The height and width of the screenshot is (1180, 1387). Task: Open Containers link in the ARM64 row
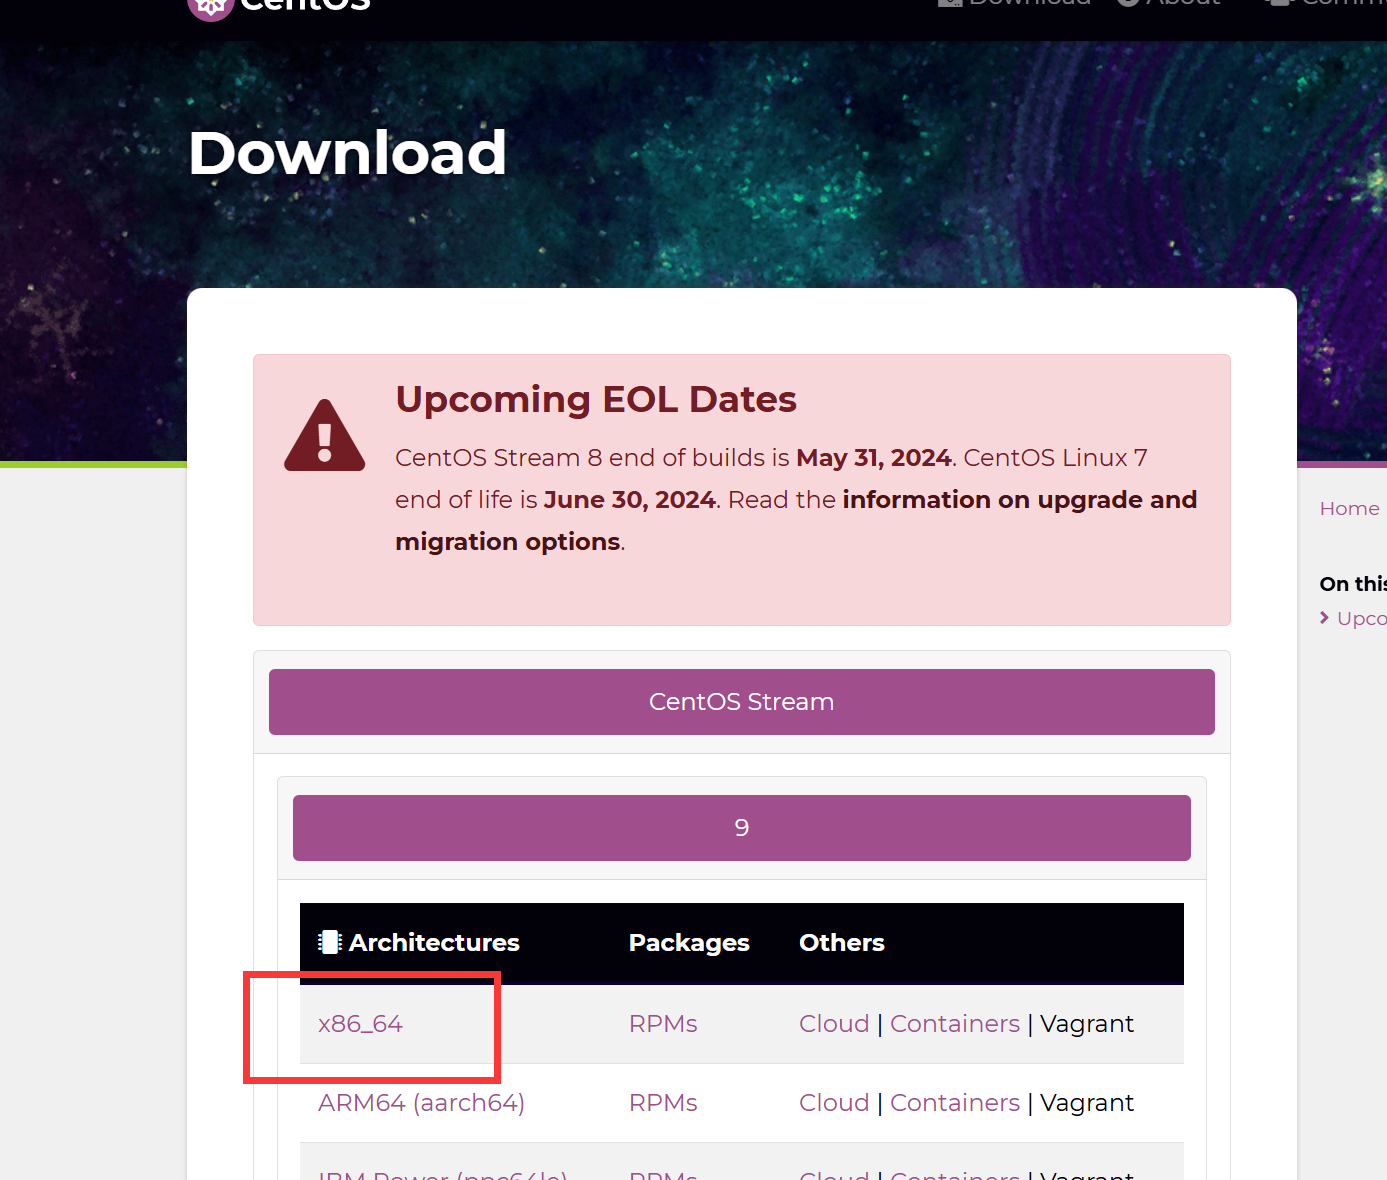click(x=955, y=1103)
